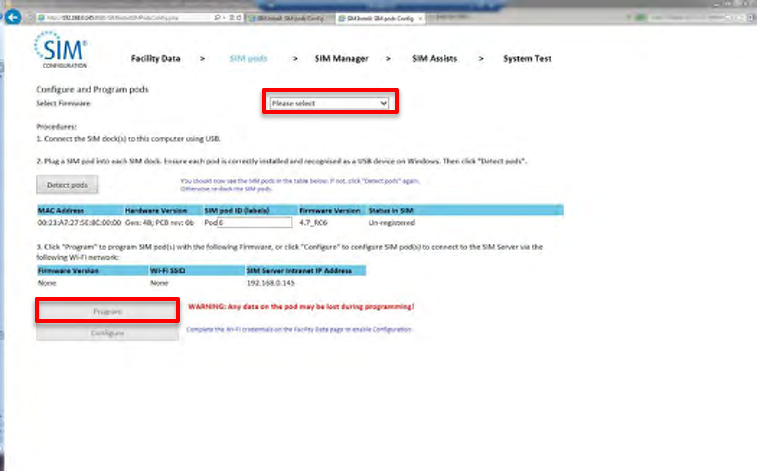Screen dimensions: 757x471
Task: Click the Hardware Version column header
Action: pos(156,210)
